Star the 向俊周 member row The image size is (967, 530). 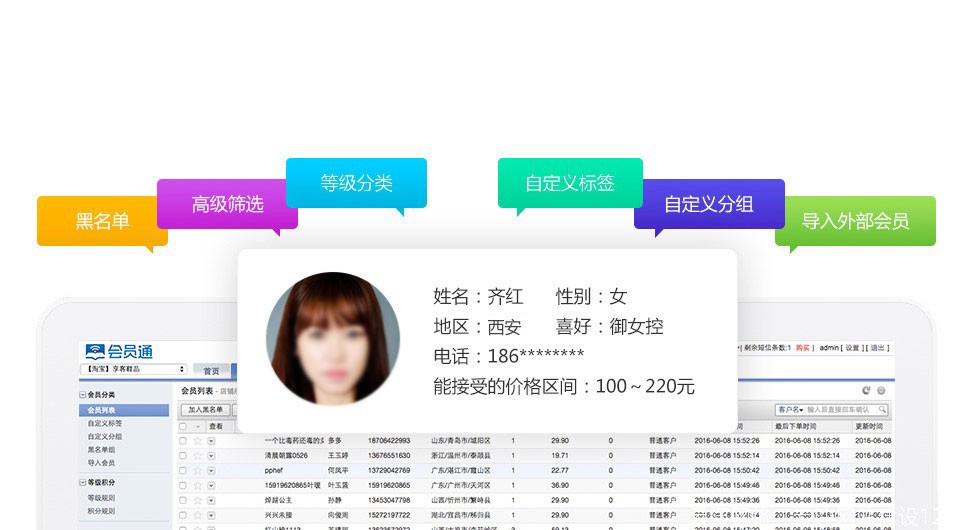(x=198, y=515)
